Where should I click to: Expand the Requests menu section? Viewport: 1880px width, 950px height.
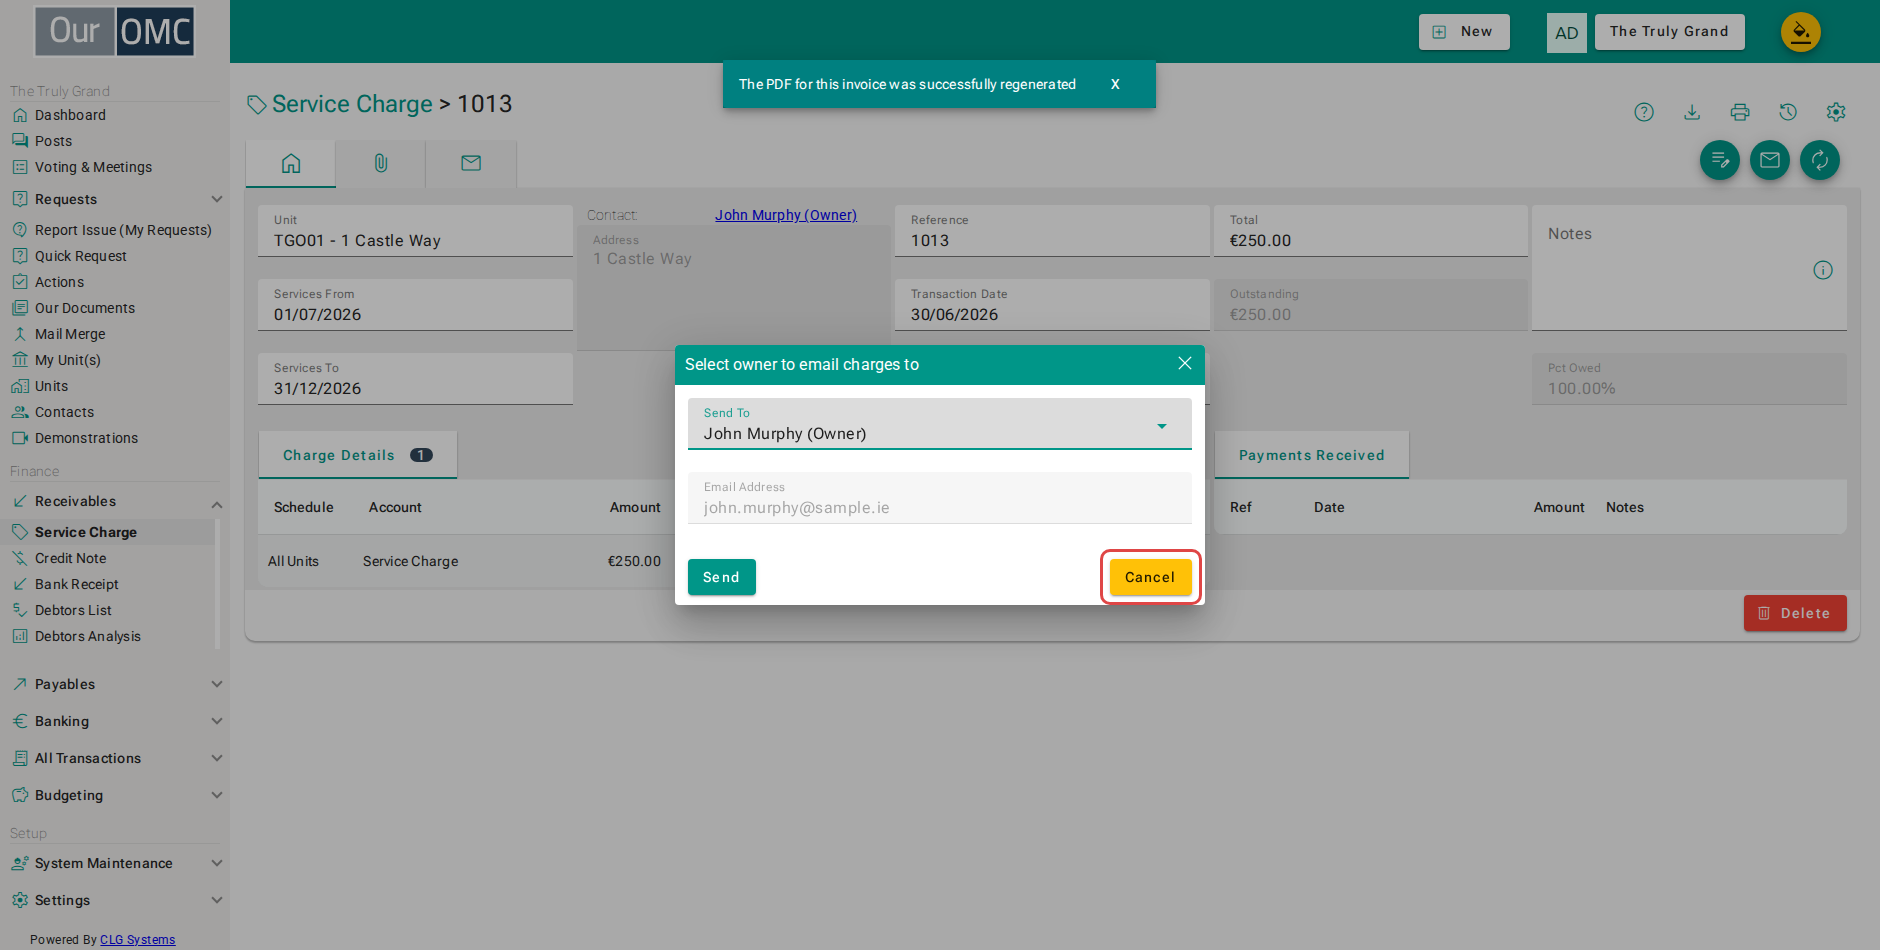click(x=117, y=199)
